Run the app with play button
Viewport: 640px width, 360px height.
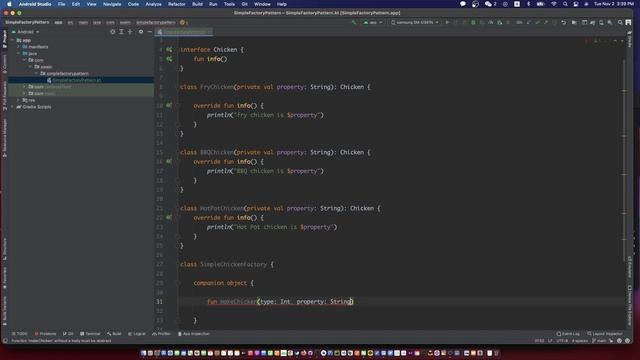(447, 22)
